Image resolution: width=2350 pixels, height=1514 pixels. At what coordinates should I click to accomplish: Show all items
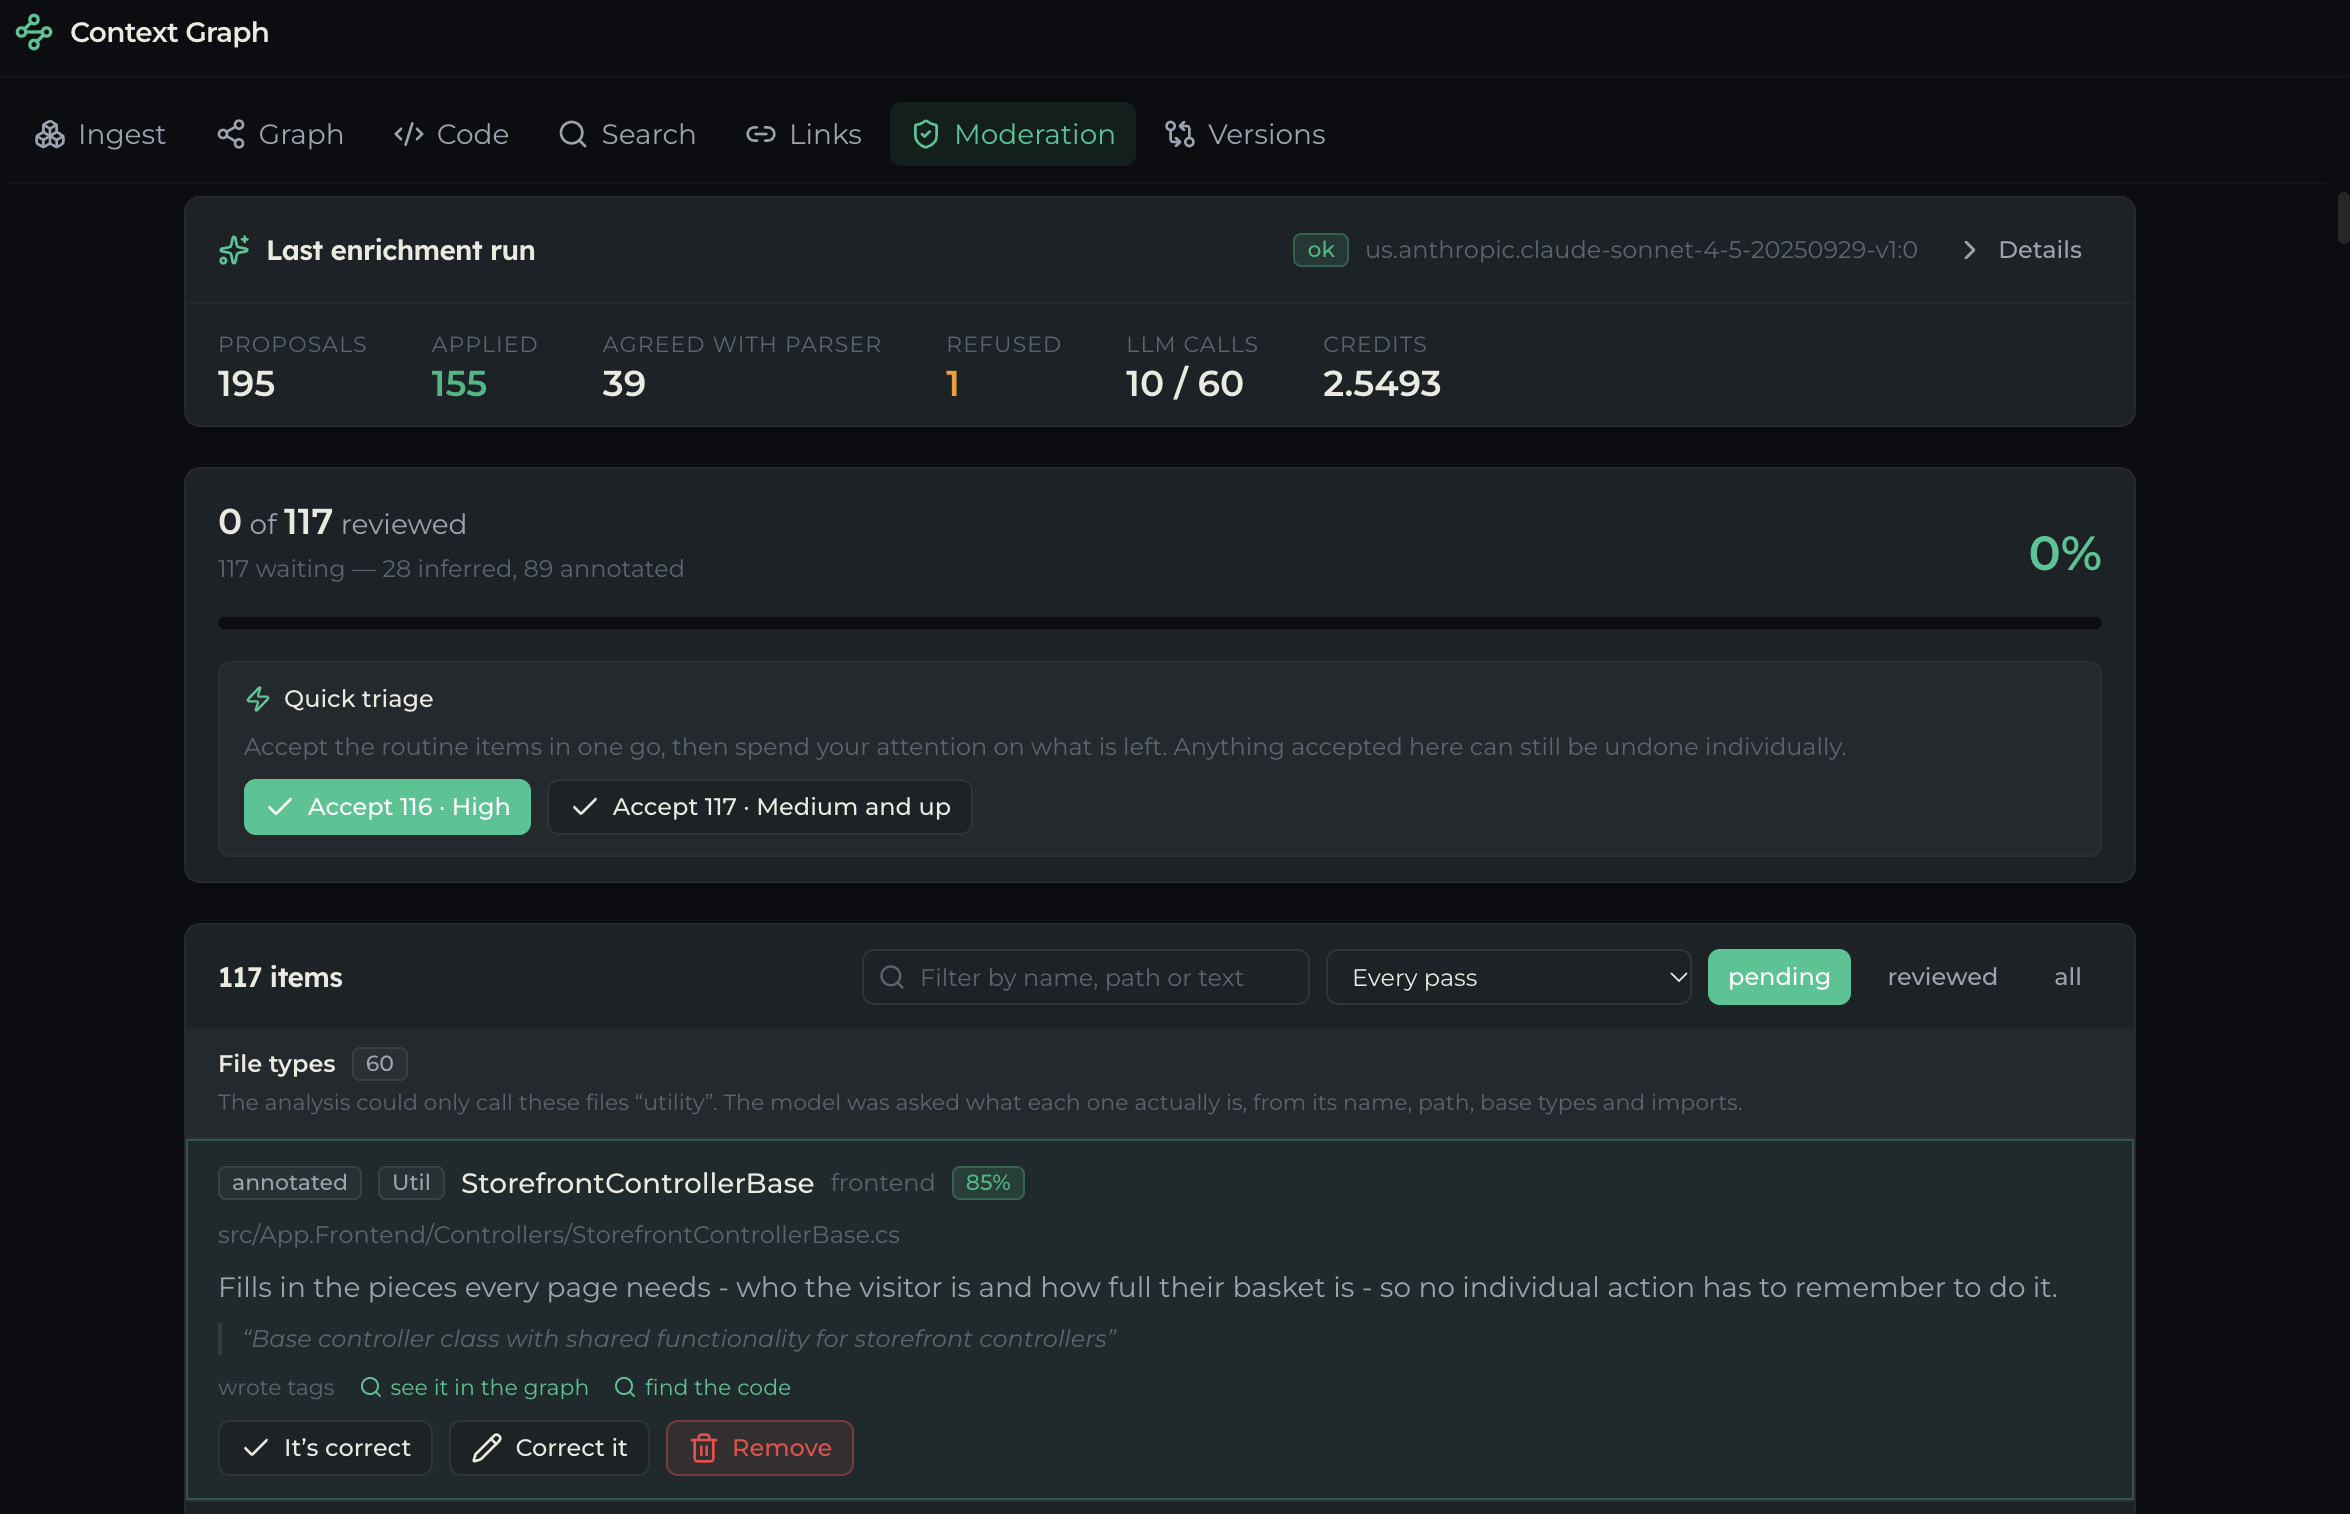click(x=2067, y=977)
